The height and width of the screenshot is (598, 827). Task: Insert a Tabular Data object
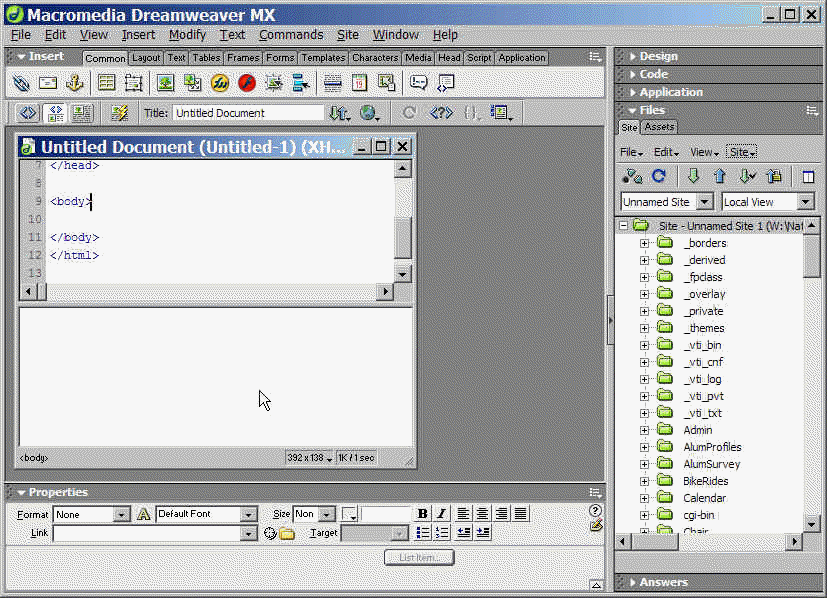click(x=387, y=83)
